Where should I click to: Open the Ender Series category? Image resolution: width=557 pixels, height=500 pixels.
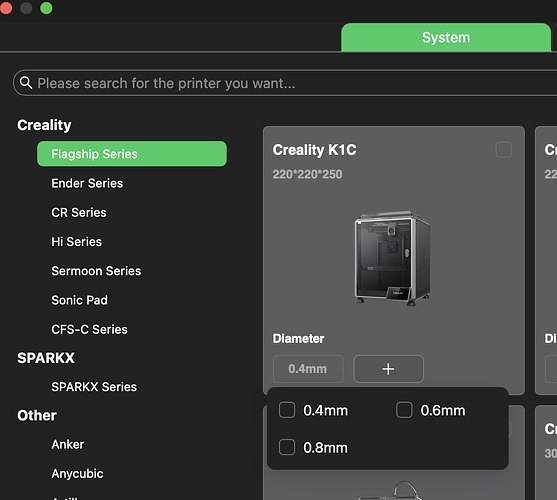pyautogui.click(x=87, y=183)
